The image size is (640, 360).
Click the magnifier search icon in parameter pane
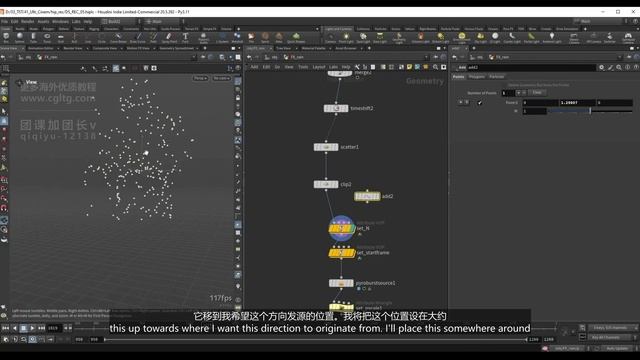(x=619, y=67)
